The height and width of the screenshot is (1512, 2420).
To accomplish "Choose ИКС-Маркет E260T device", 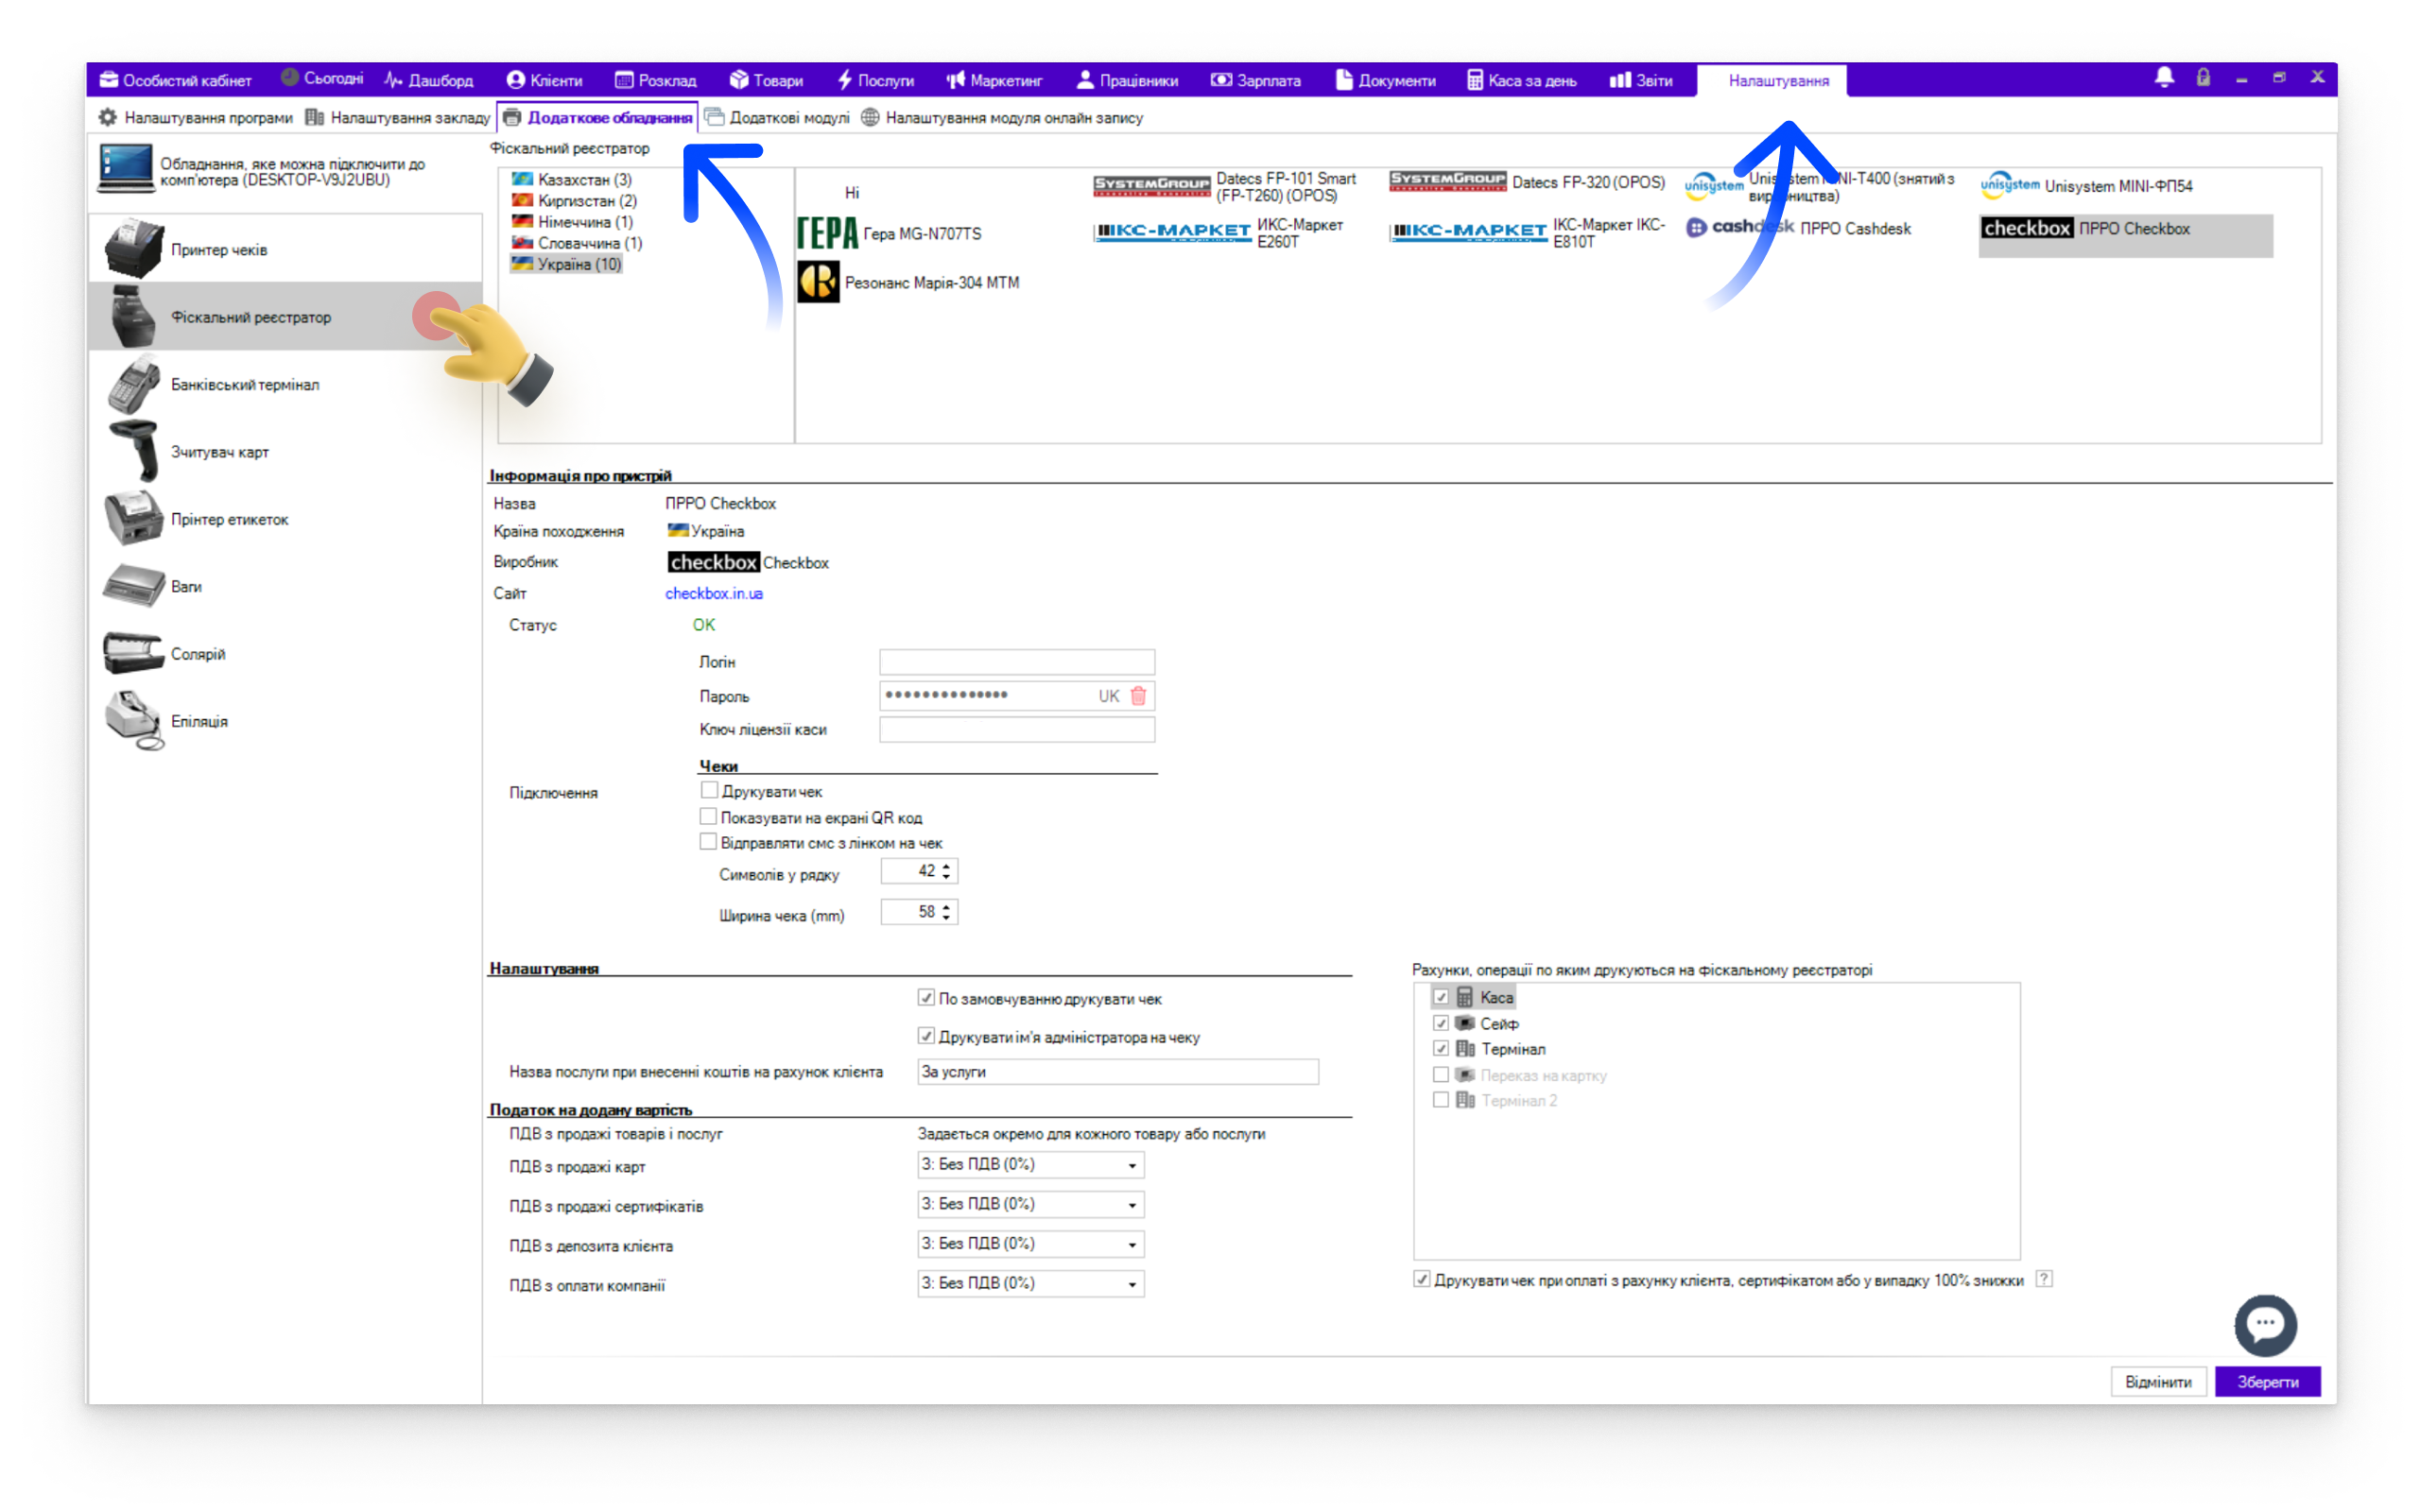I will [1219, 233].
